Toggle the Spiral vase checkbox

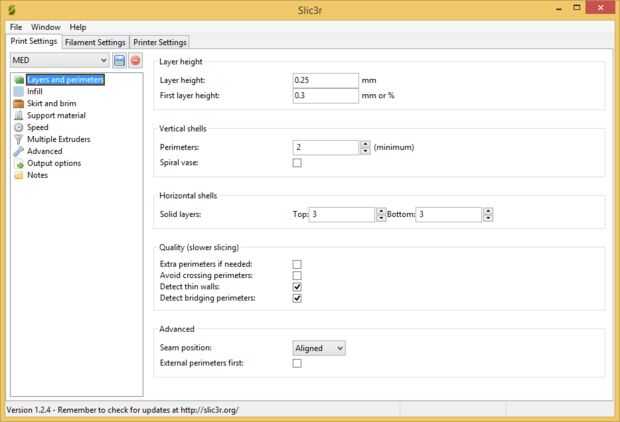tap(297, 163)
